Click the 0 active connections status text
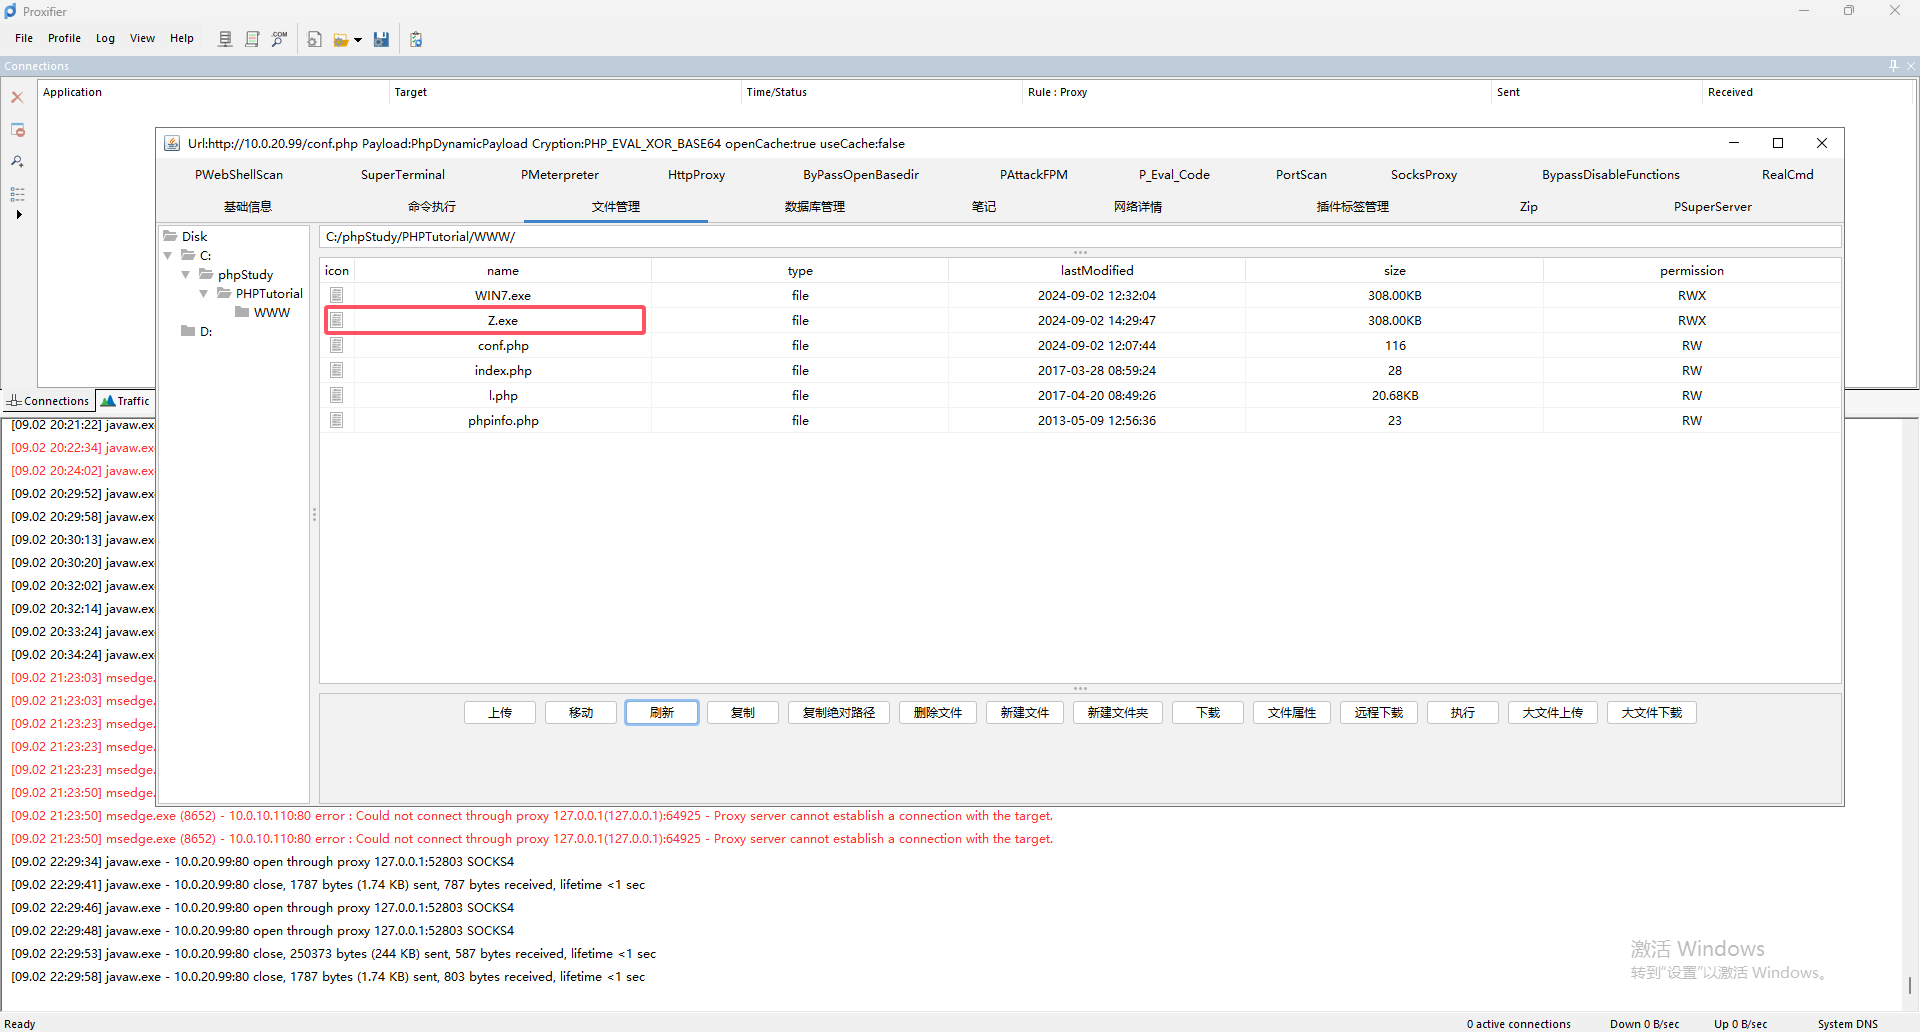This screenshot has width=1920, height=1032. point(1518,1023)
